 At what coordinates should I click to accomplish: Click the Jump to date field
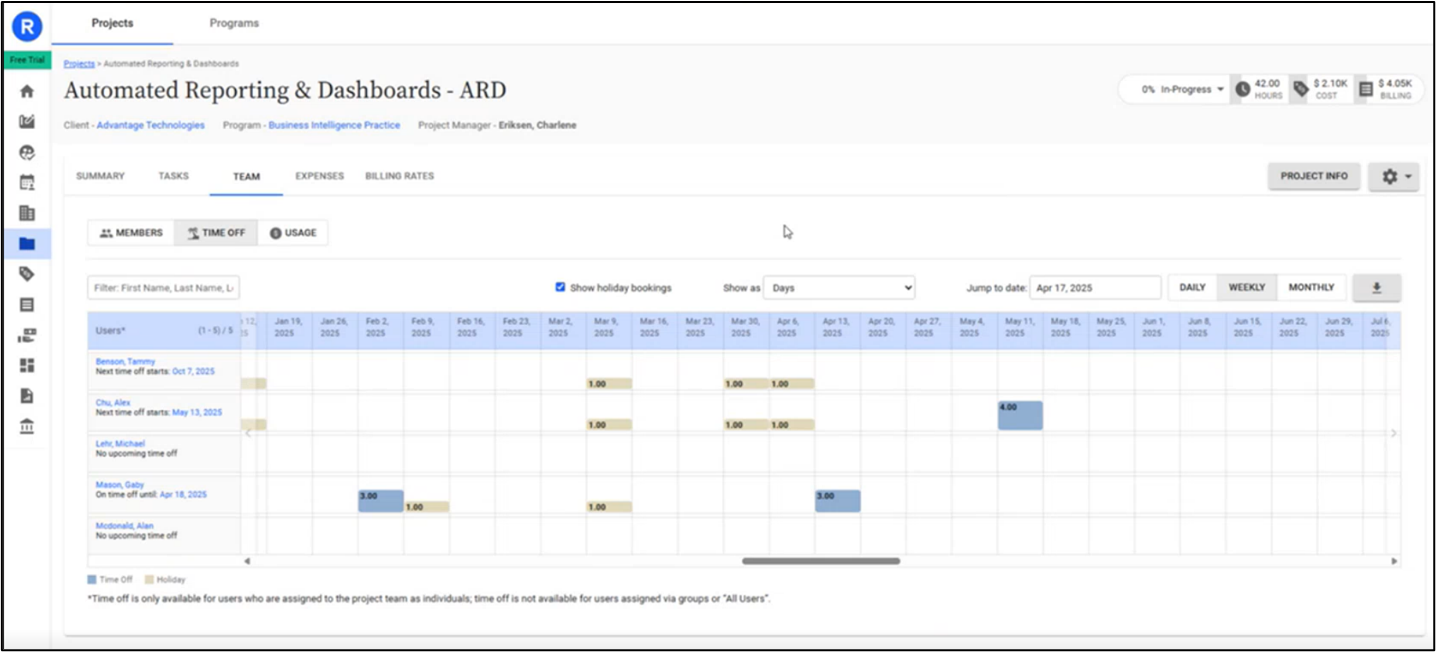[1095, 288]
